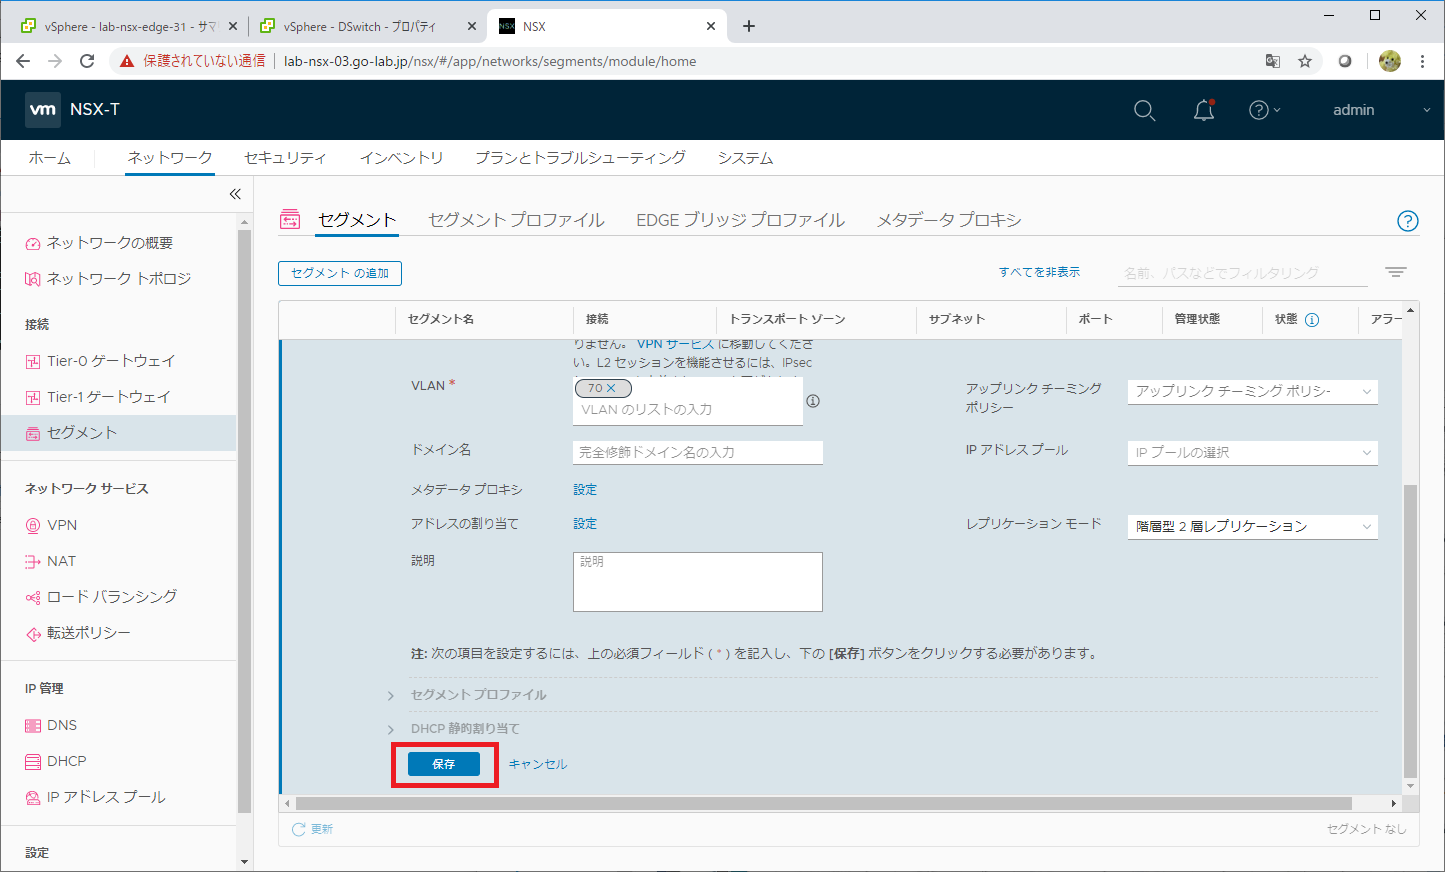The height and width of the screenshot is (872, 1445).
Task: Open プランとトラブルシューティング top menu
Action: click(580, 158)
